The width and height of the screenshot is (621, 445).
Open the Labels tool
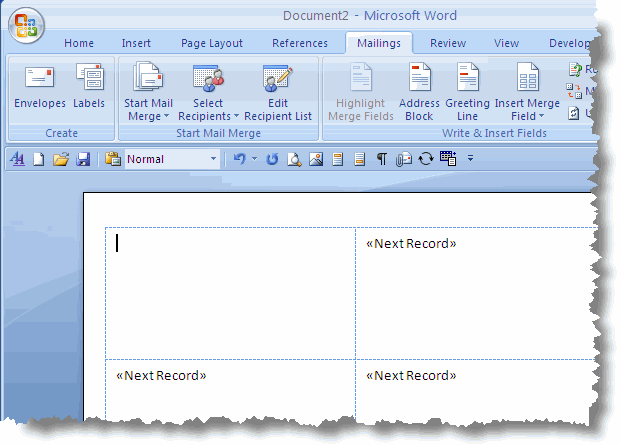click(x=89, y=88)
